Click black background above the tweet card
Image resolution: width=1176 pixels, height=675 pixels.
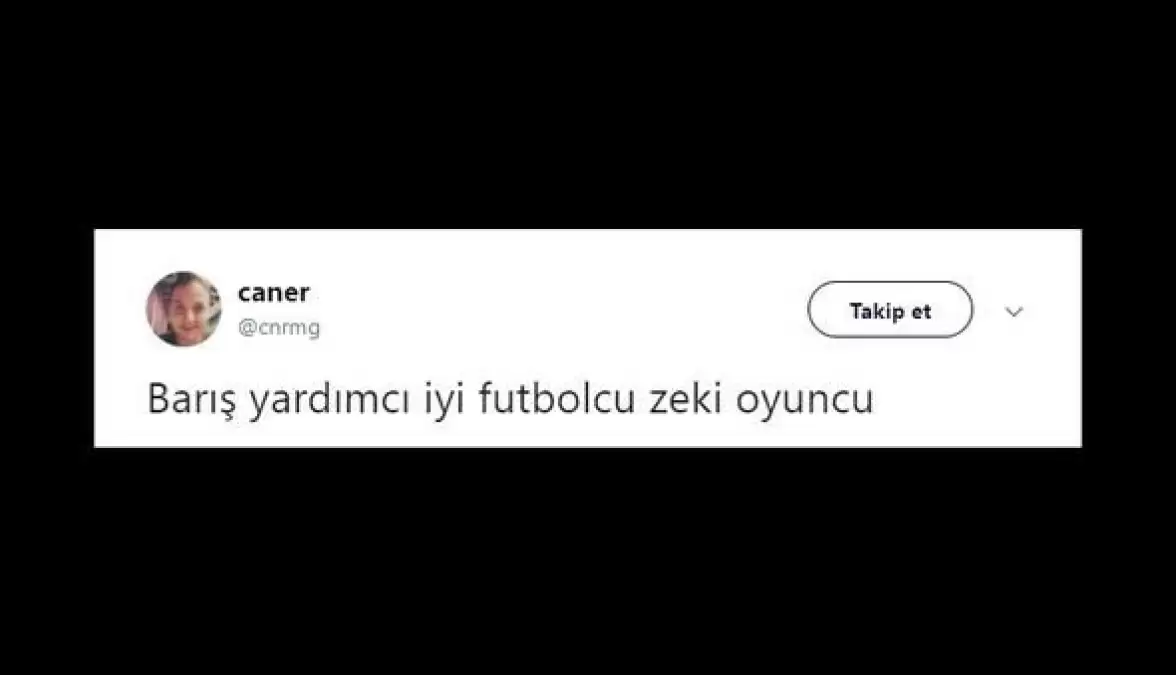(588, 112)
